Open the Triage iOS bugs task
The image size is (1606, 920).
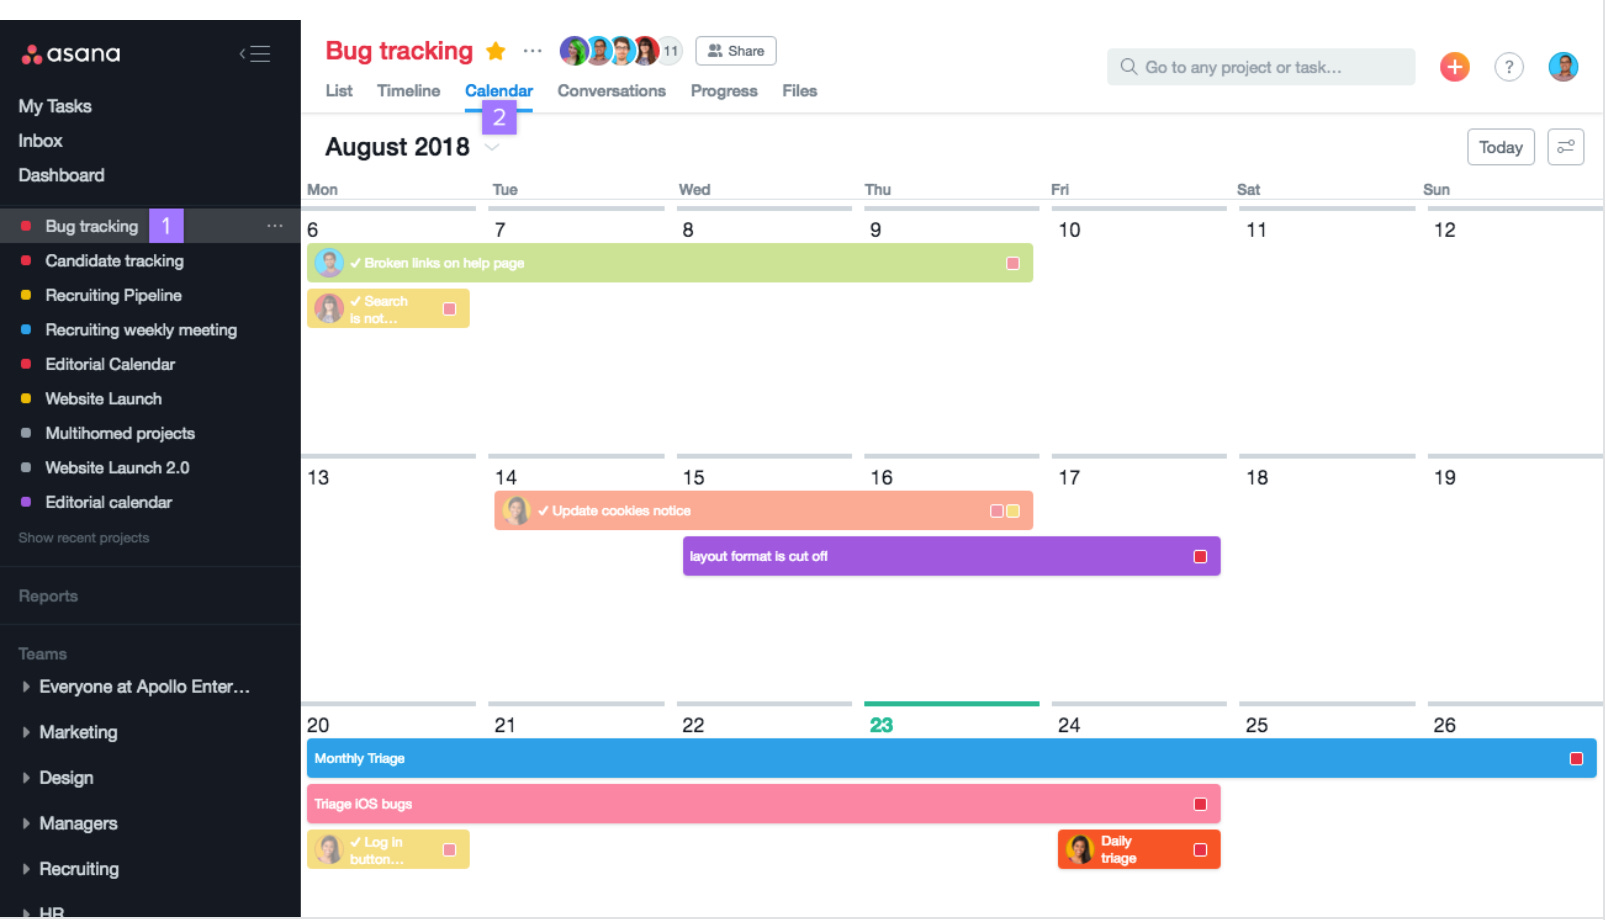[763, 804]
